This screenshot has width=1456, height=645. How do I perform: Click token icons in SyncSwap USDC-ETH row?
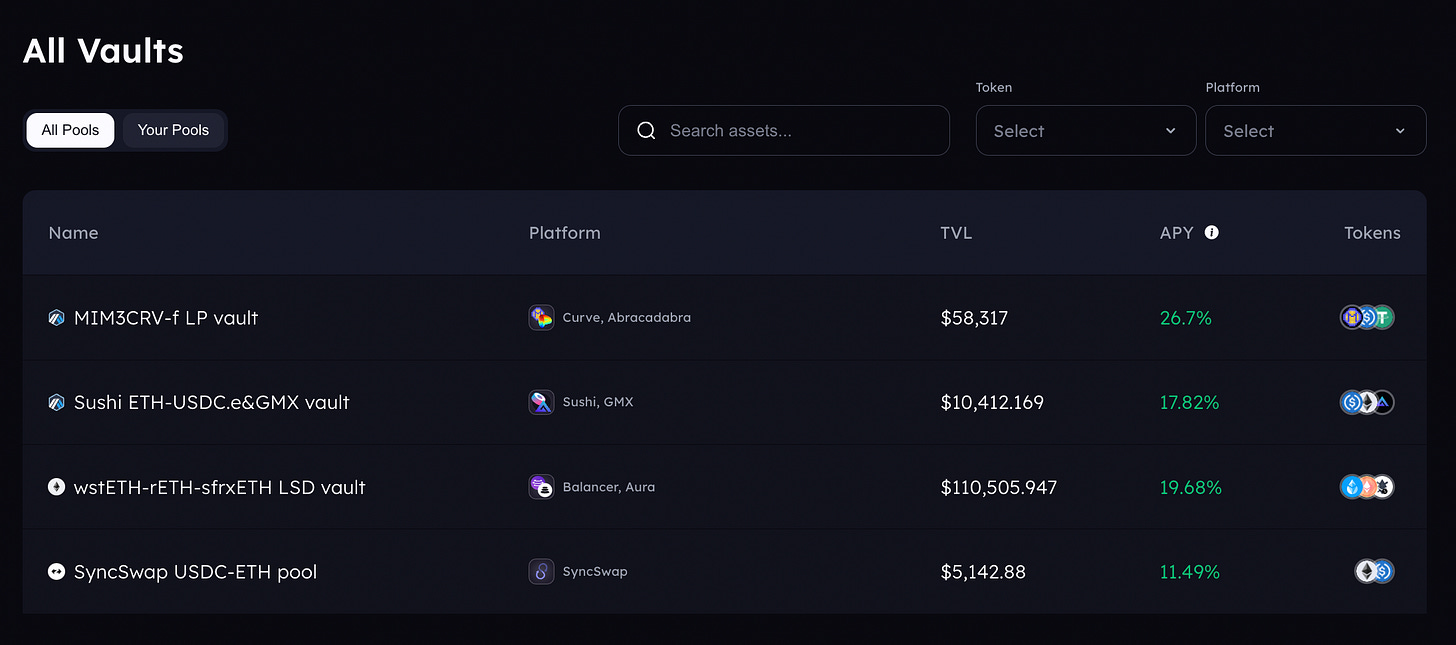click(x=1375, y=572)
